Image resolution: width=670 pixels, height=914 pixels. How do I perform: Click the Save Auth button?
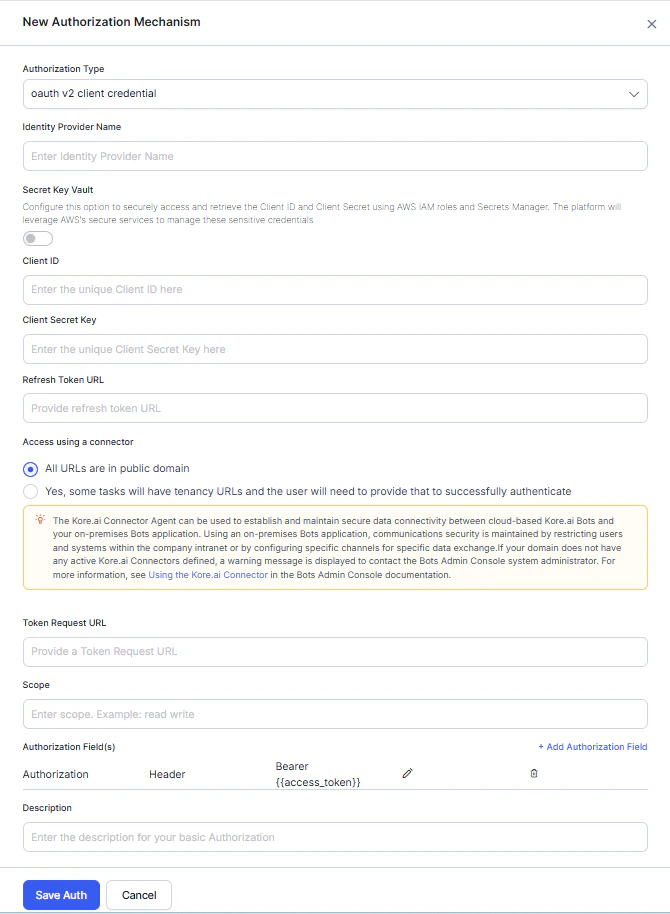point(61,895)
